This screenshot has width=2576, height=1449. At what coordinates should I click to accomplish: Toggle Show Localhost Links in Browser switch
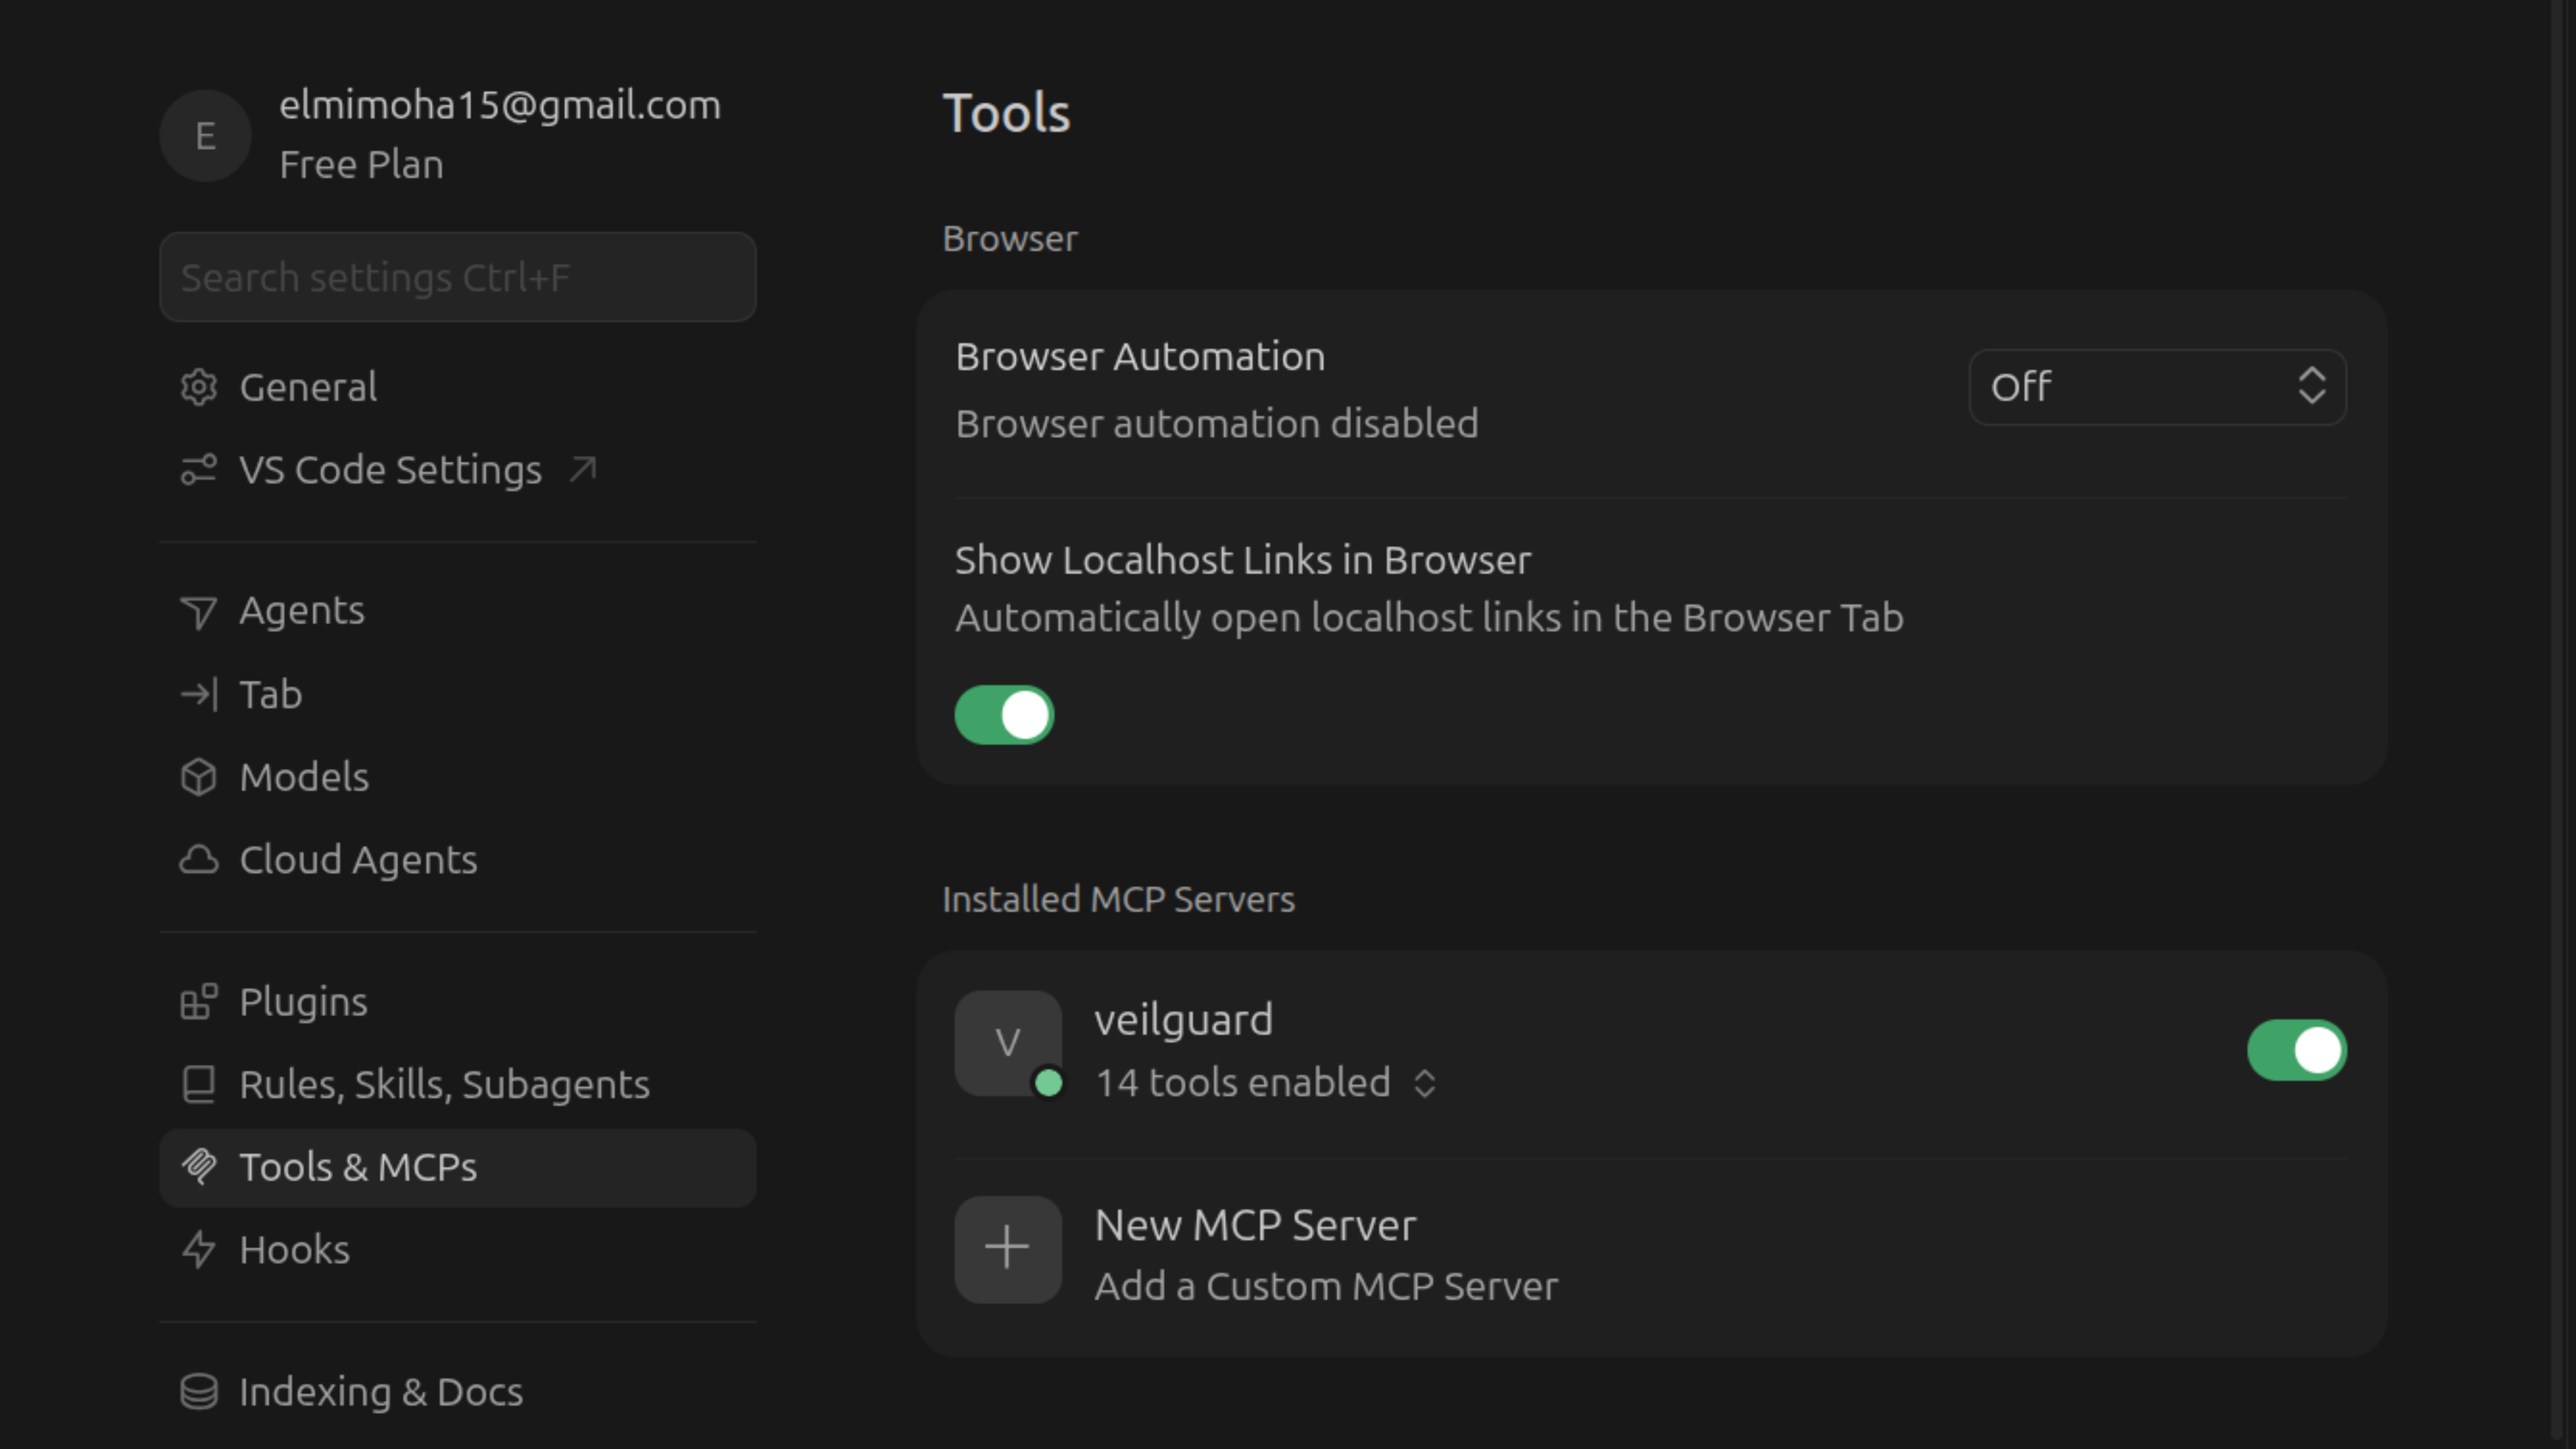[x=1004, y=715]
